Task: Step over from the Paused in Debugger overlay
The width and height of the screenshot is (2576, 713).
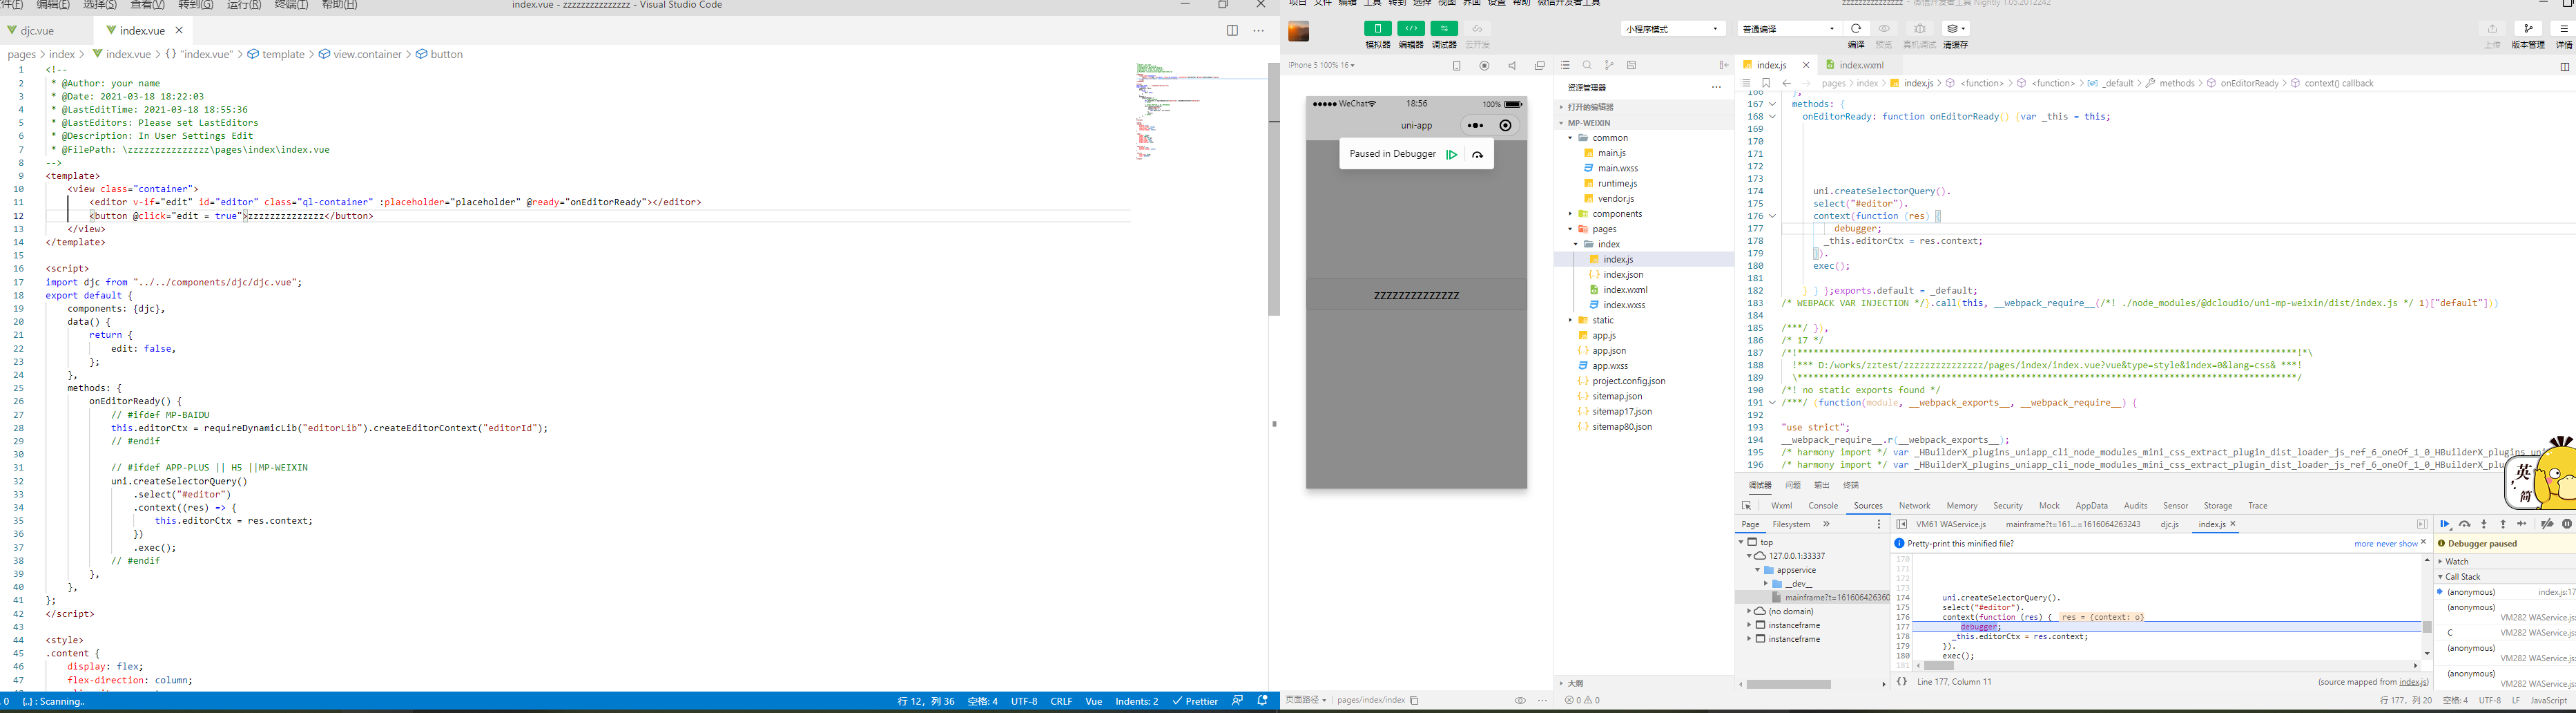Action: [x=1477, y=155]
